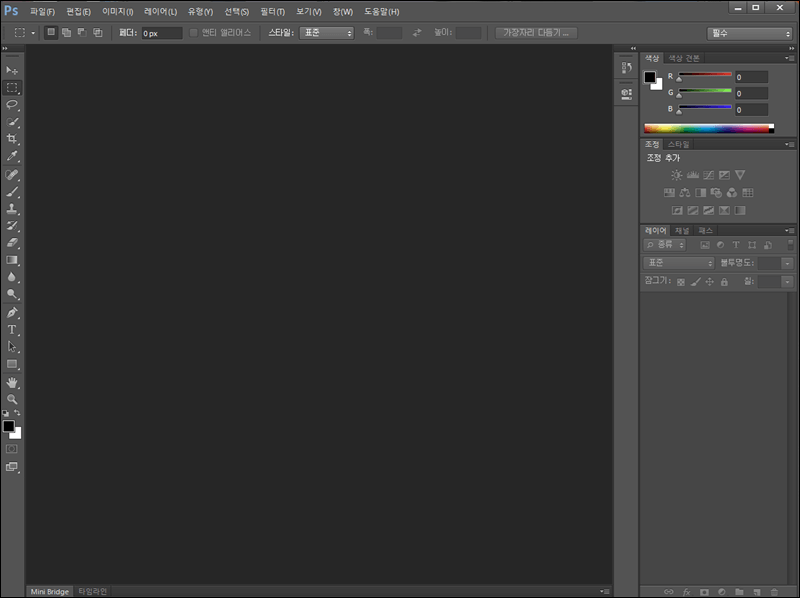Open the 스타일 dropdown set to 표준
This screenshot has width=800, height=598.
[327, 33]
